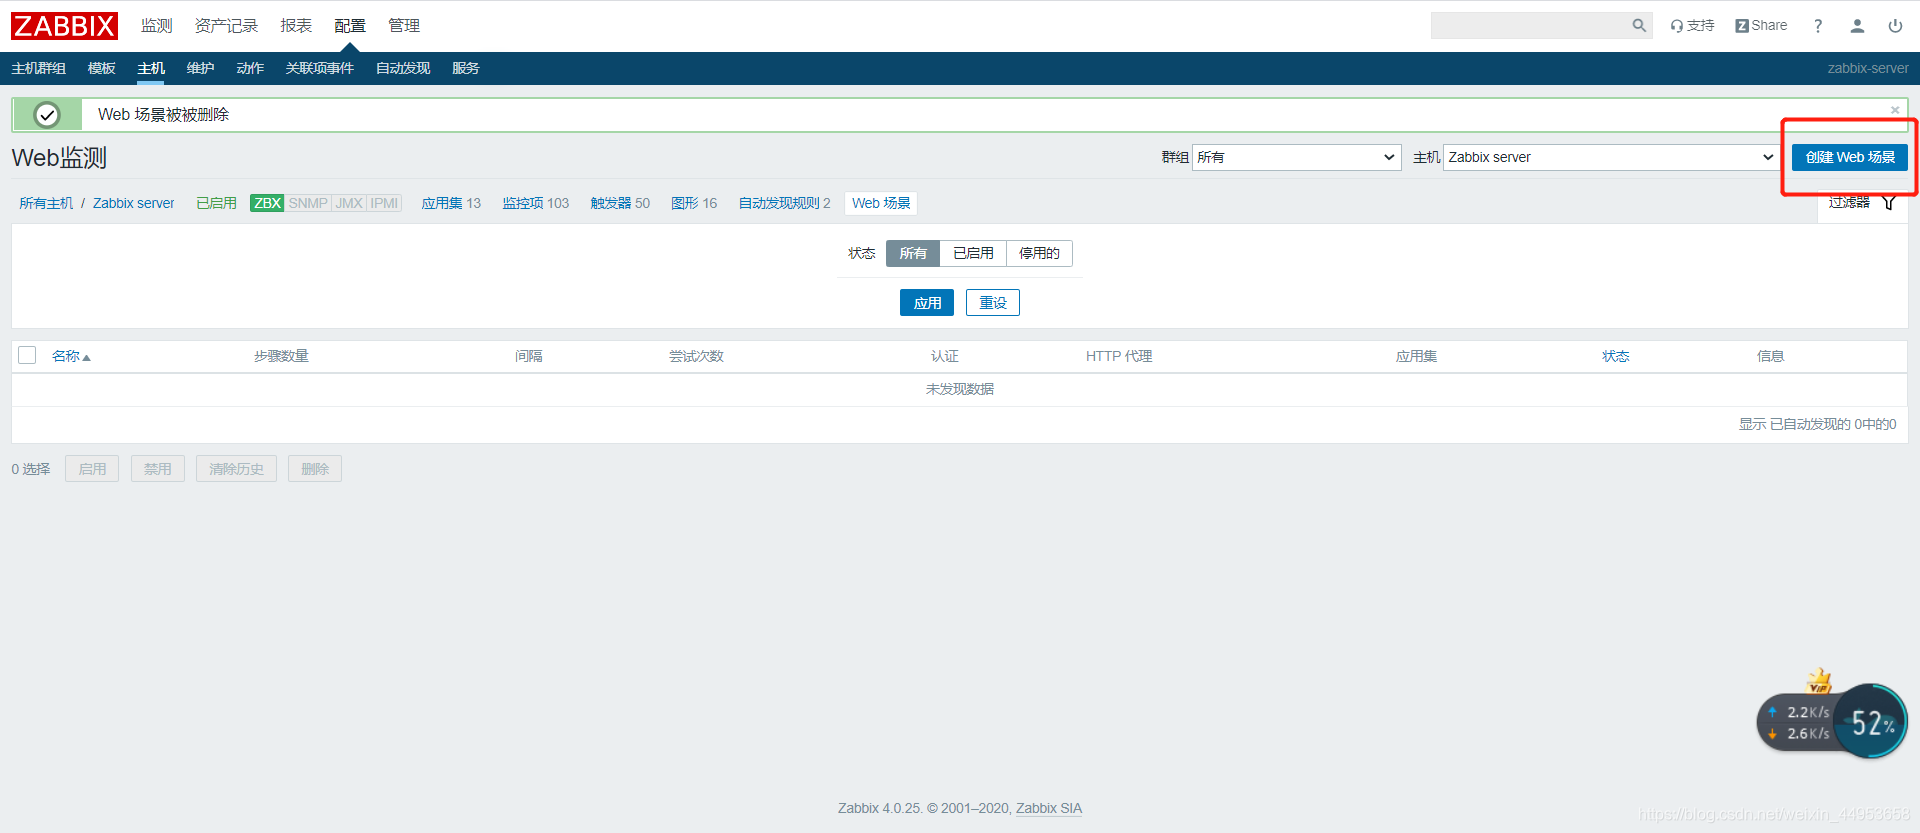This screenshot has width=1920, height=833.
Task: Click the 清除历史 button
Action: (236, 469)
